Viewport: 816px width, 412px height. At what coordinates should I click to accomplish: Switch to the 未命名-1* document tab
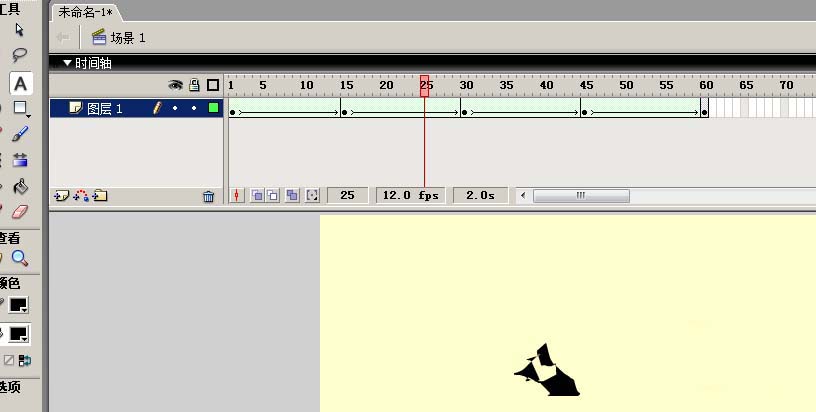pyautogui.click(x=85, y=12)
